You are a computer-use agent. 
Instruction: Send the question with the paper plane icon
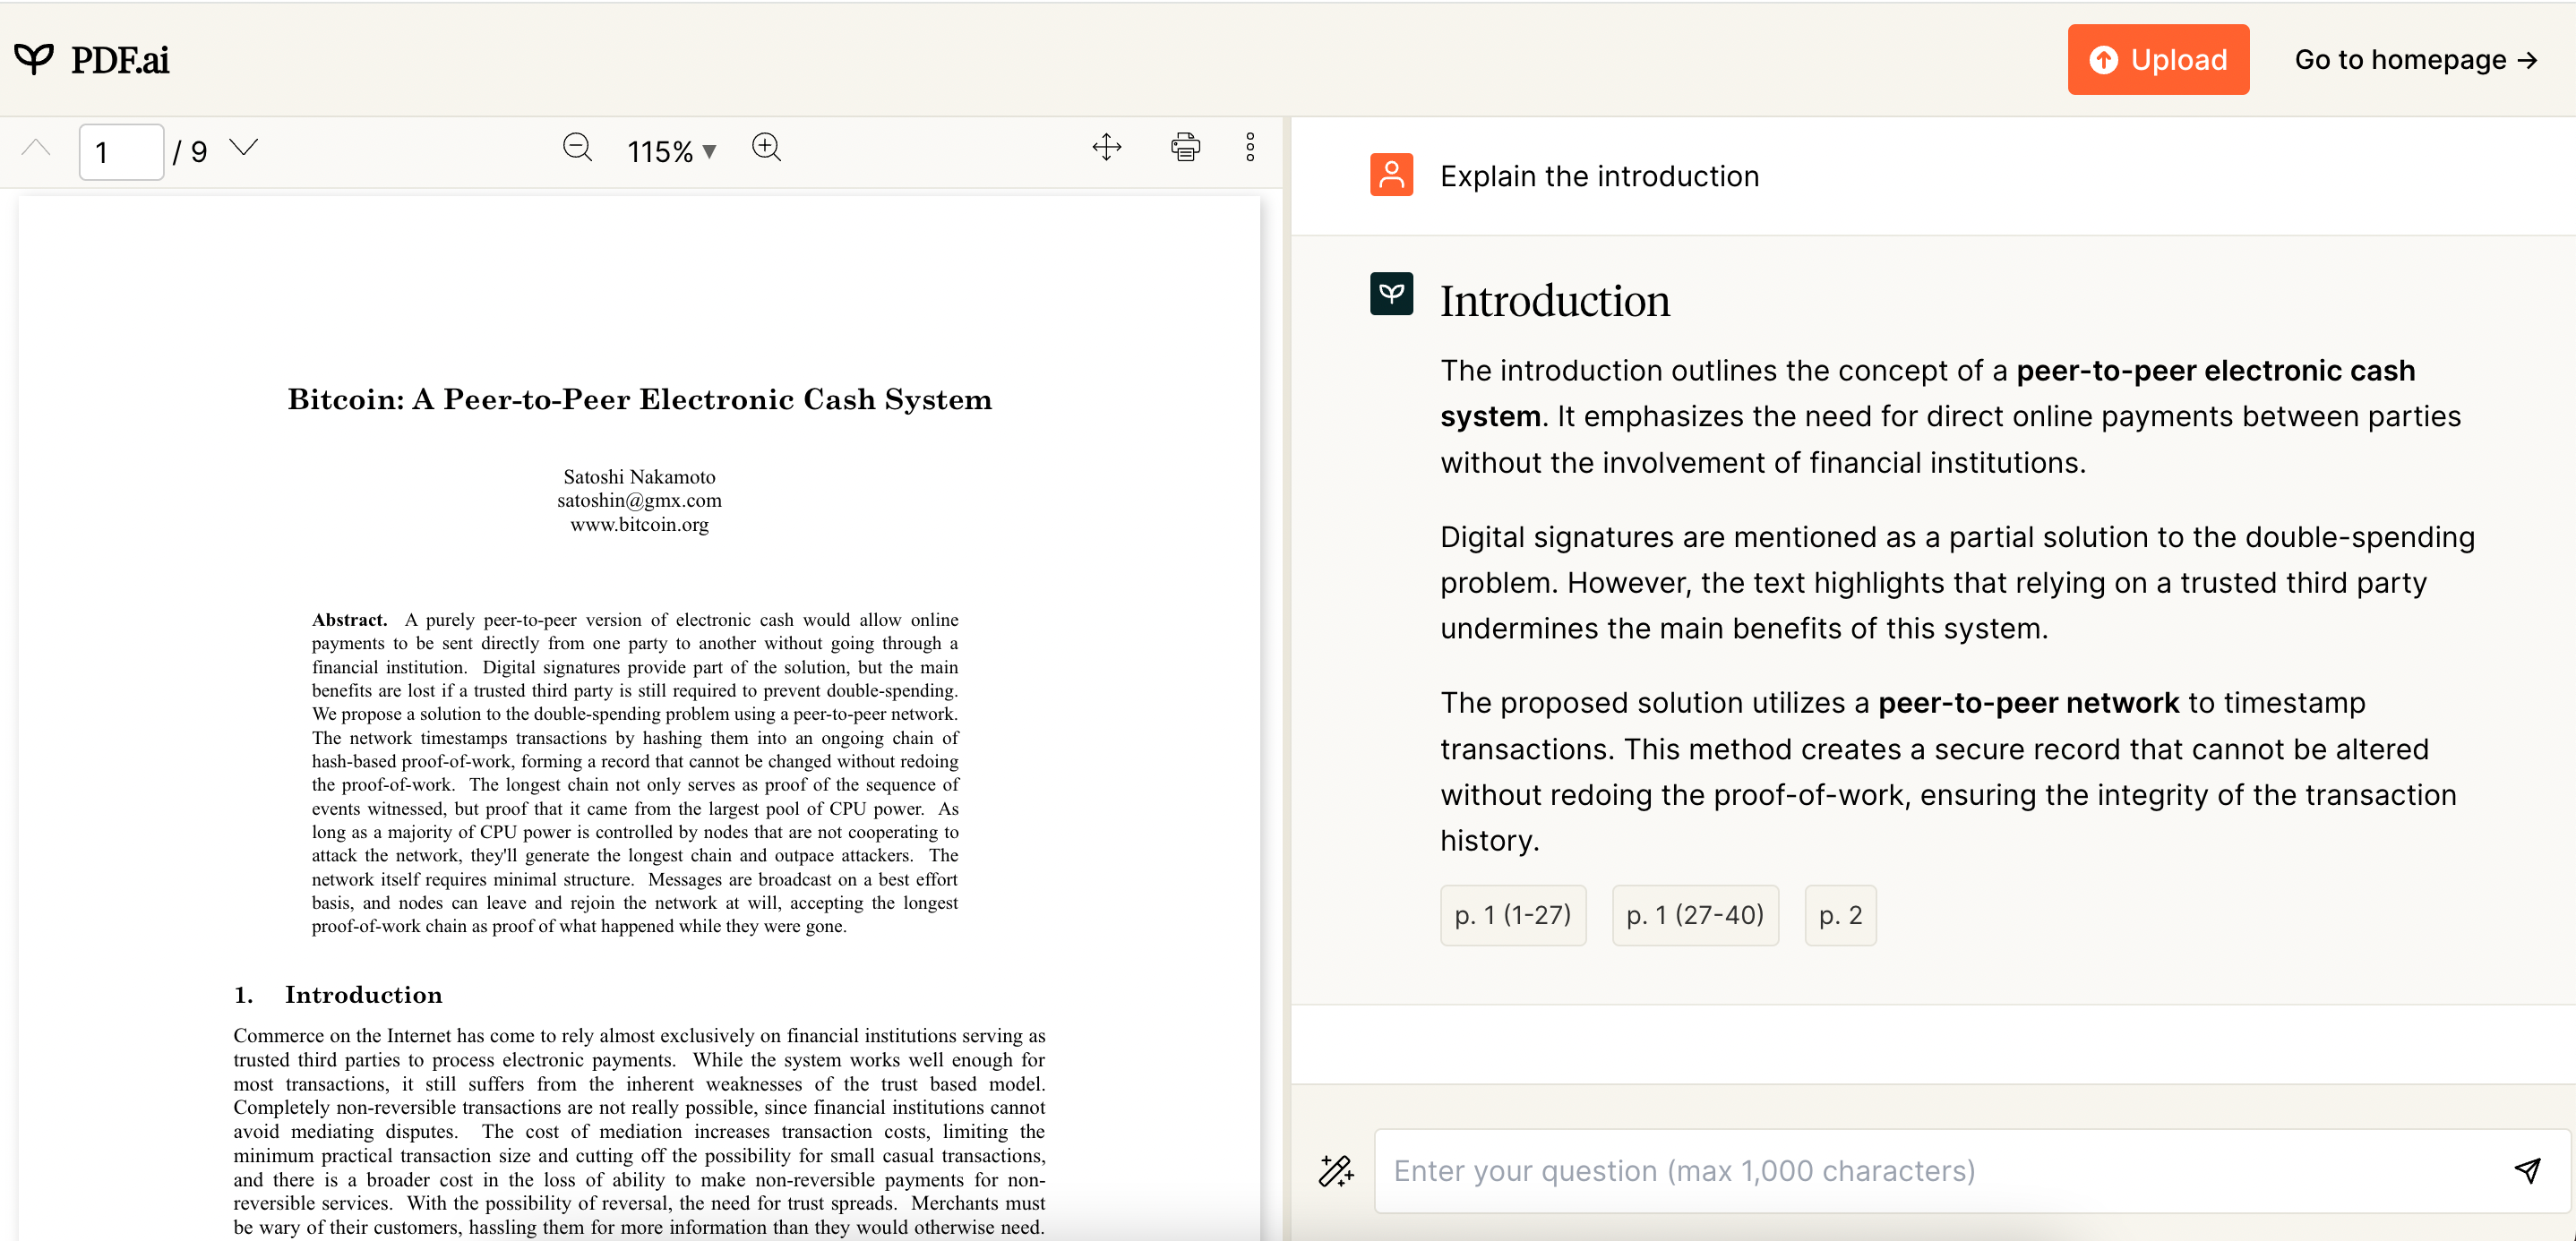coord(2529,1170)
